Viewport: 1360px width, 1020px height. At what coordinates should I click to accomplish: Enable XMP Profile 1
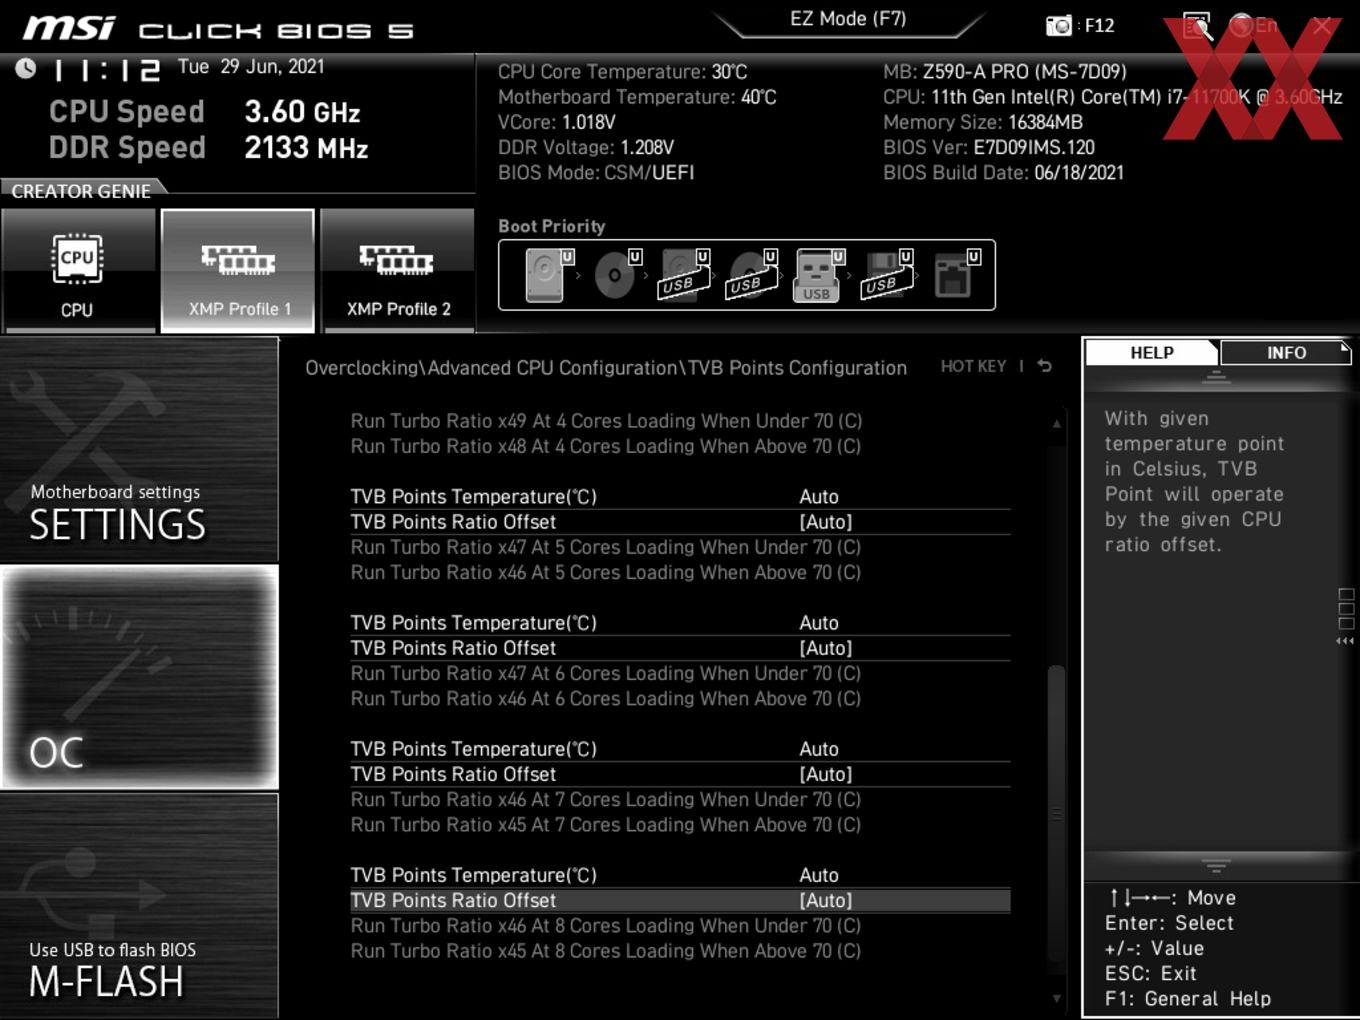tap(238, 270)
